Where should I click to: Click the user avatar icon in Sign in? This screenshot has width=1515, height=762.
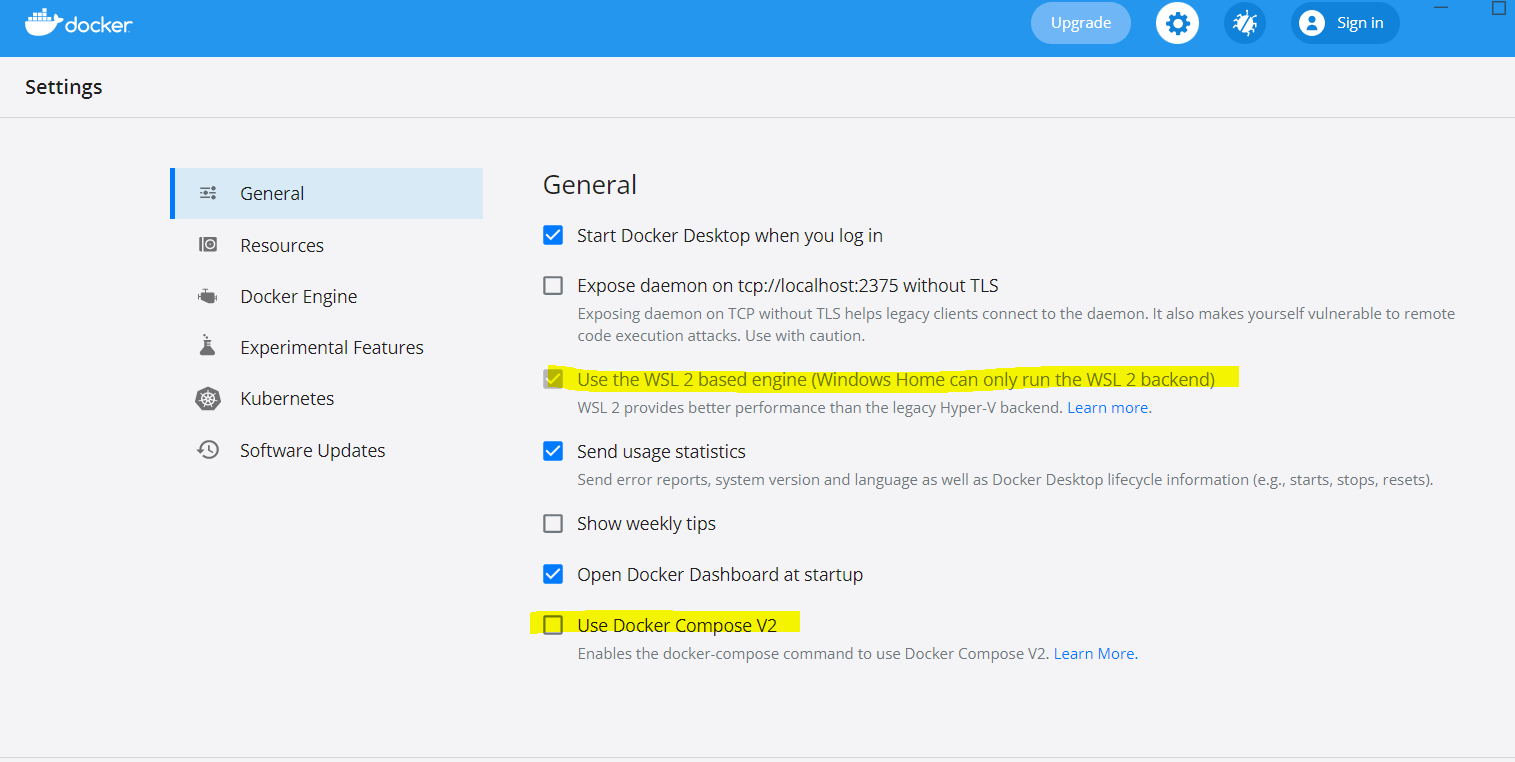(1312, 23)
